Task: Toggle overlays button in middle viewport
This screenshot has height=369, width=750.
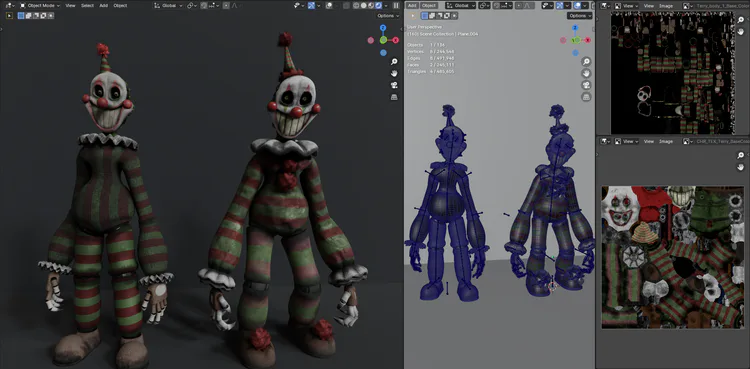Action: coord(577,6)
